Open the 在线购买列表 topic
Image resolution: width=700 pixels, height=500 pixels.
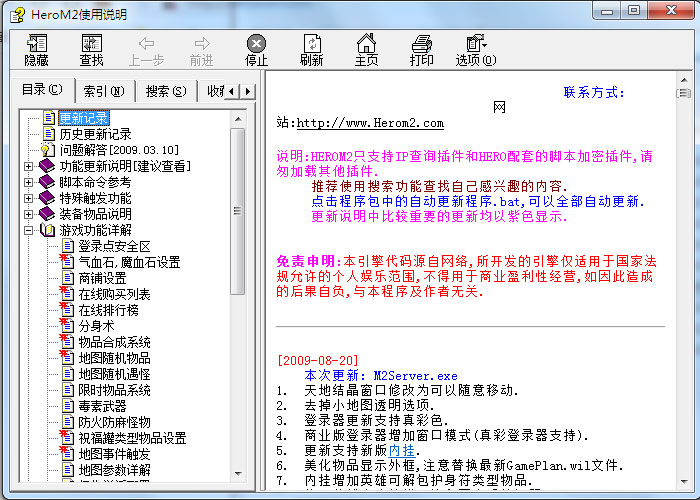click(x=114, y=294)
